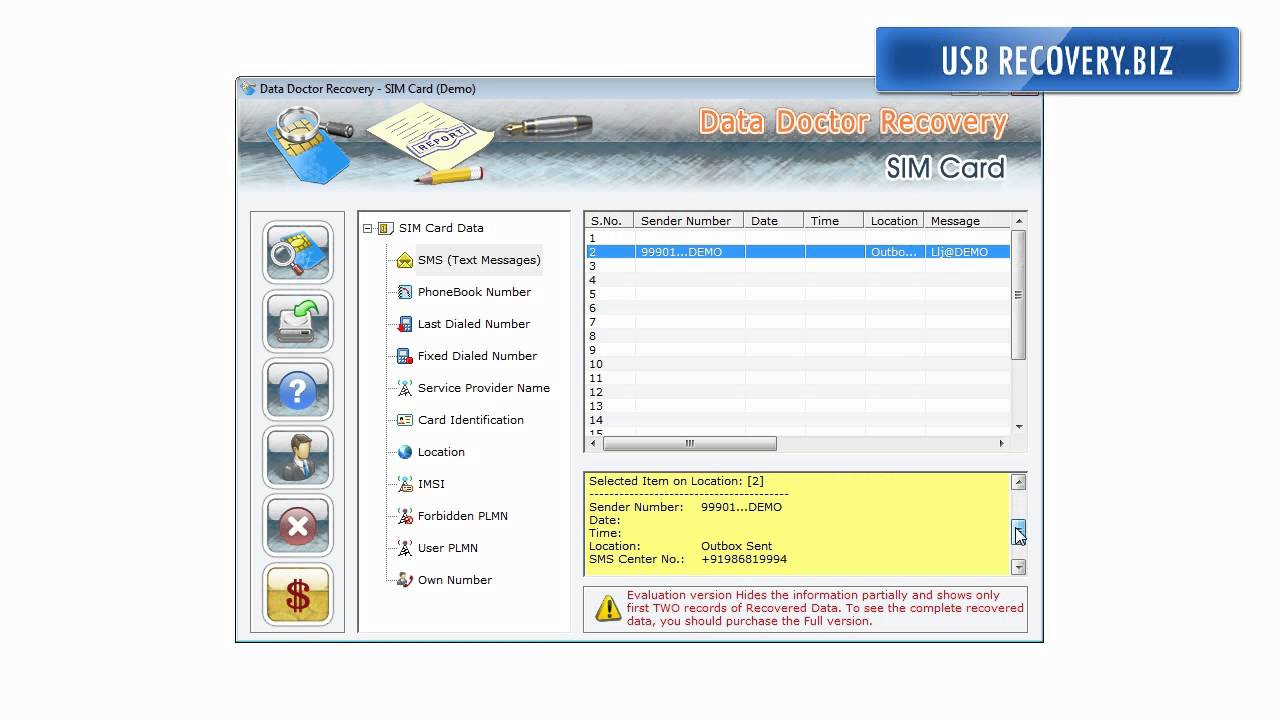Click table horizontal scrollbar right arrow
This screenshot has height=720, width=1280.
1002,443
